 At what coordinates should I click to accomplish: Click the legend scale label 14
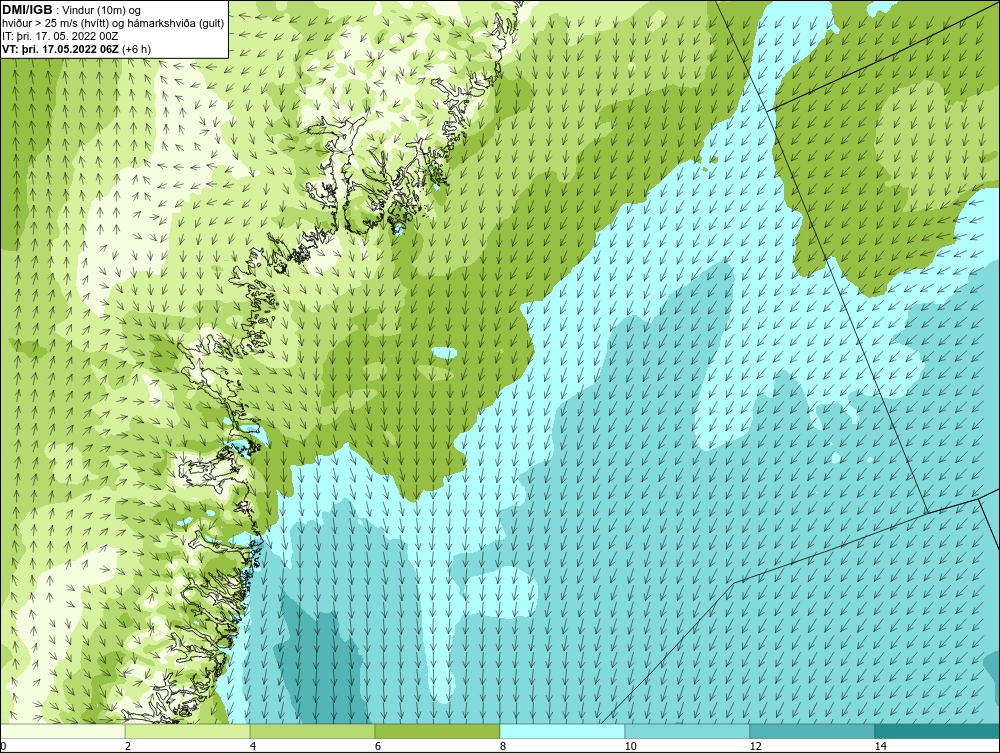pyautogui.click(x=880, y=746)
